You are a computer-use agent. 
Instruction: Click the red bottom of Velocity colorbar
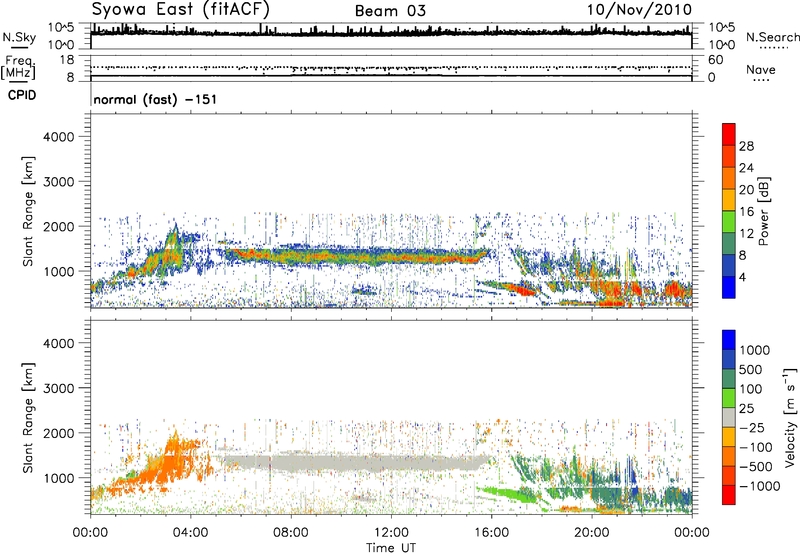729,495
